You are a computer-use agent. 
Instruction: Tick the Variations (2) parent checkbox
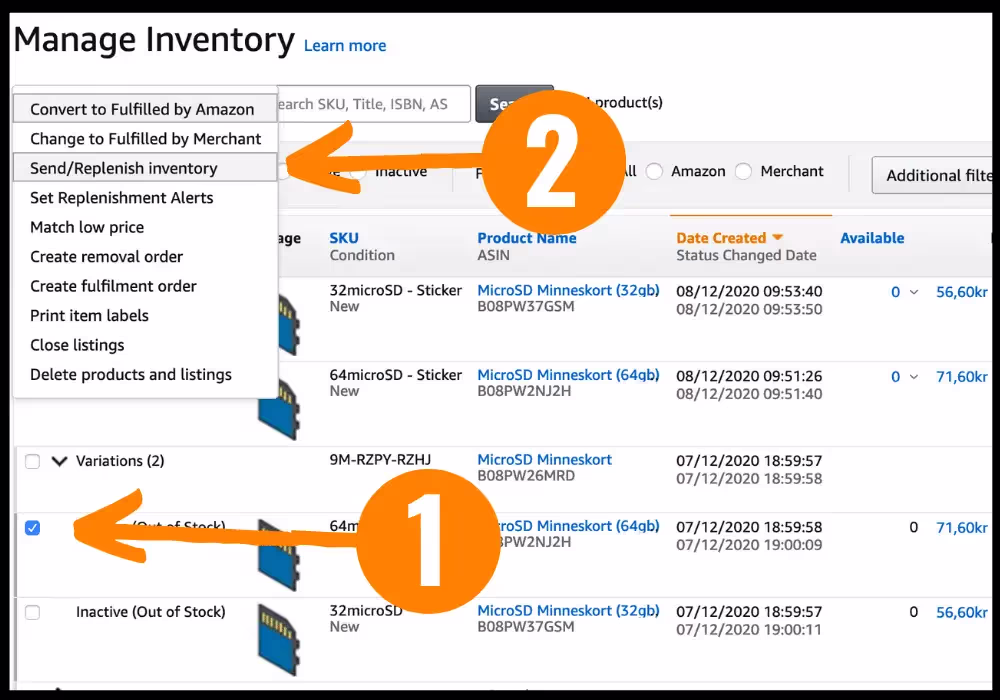[33, 462]
